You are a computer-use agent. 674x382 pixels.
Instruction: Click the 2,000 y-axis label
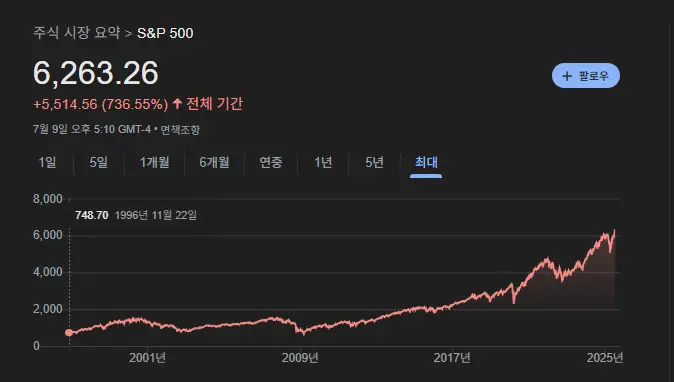click(48, 309)
